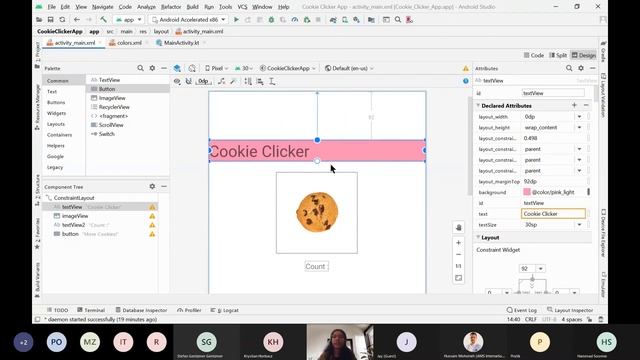Click the back navigation arrow icon
This screenshot has height=360, width=640.
click(x=77, y=20)
